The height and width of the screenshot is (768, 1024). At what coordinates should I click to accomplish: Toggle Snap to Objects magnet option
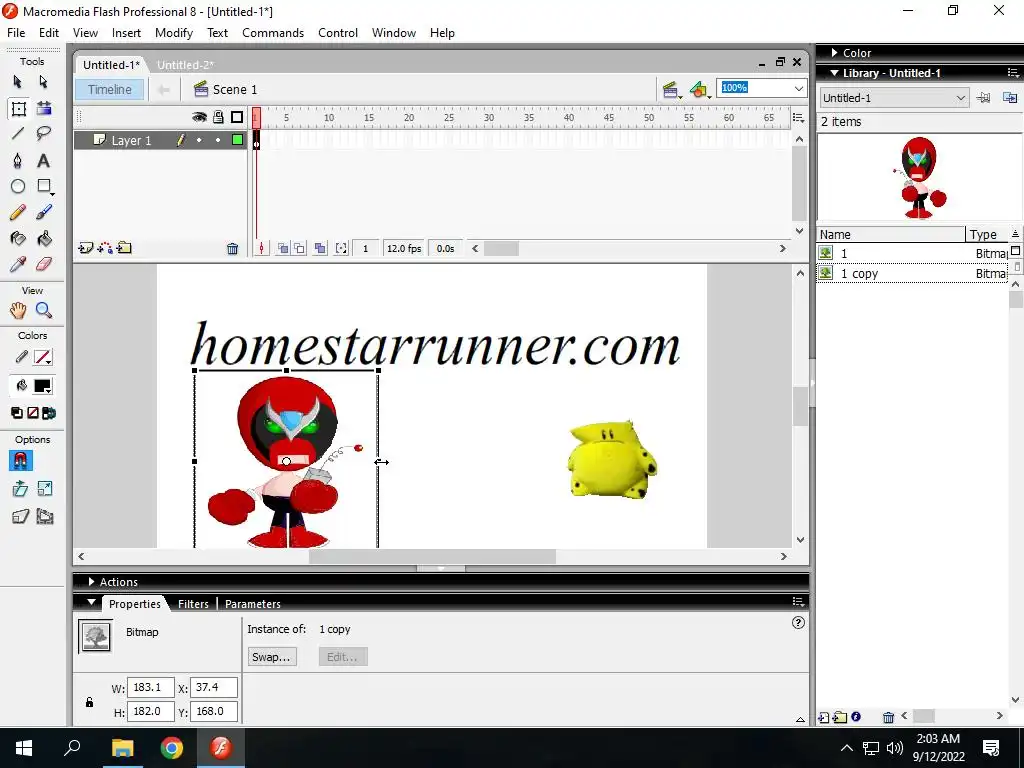coord(20,461)
